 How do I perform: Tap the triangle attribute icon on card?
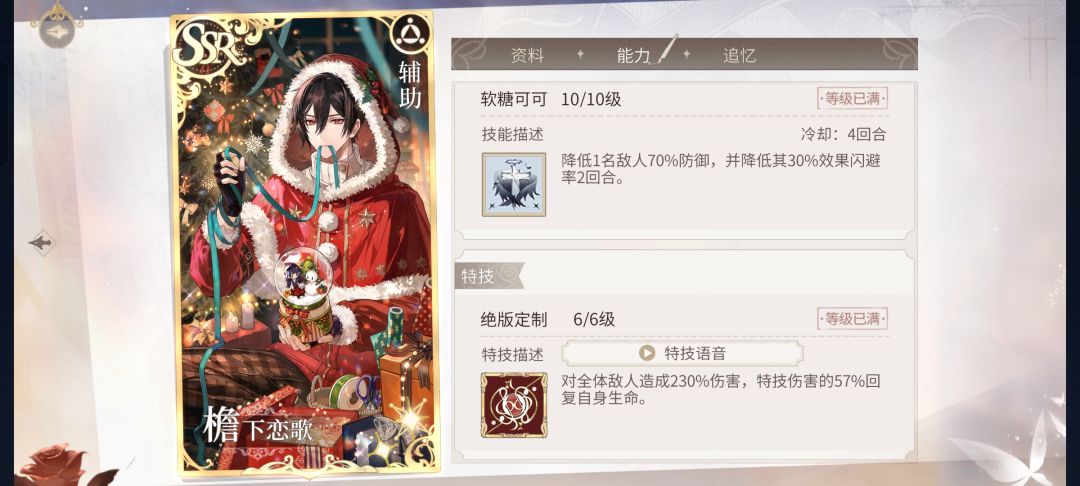point(410,33)
